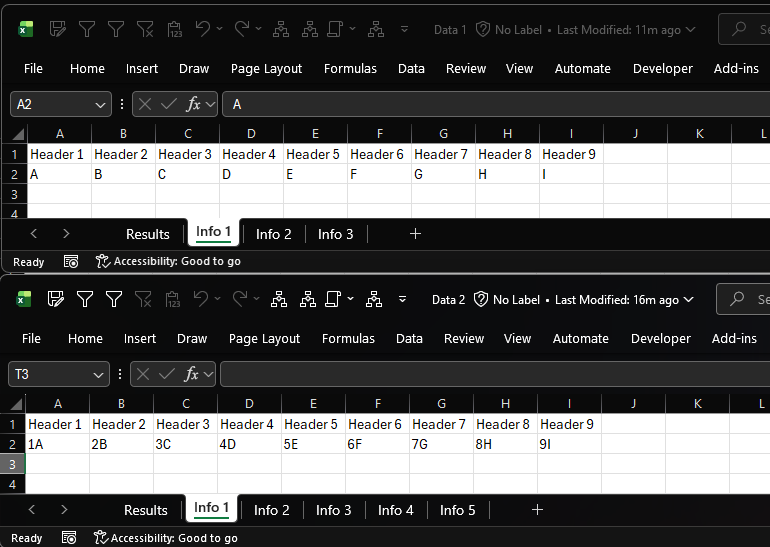This screenshot has height=547, width=770.
Task: Select Header 7 cell in Data 1
Action: pos(443,154)
